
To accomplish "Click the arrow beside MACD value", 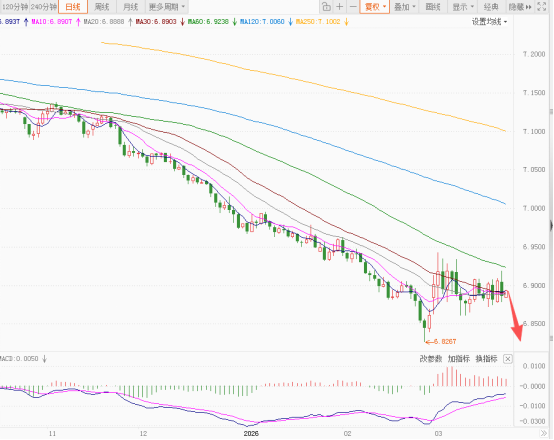I will 45,359.
